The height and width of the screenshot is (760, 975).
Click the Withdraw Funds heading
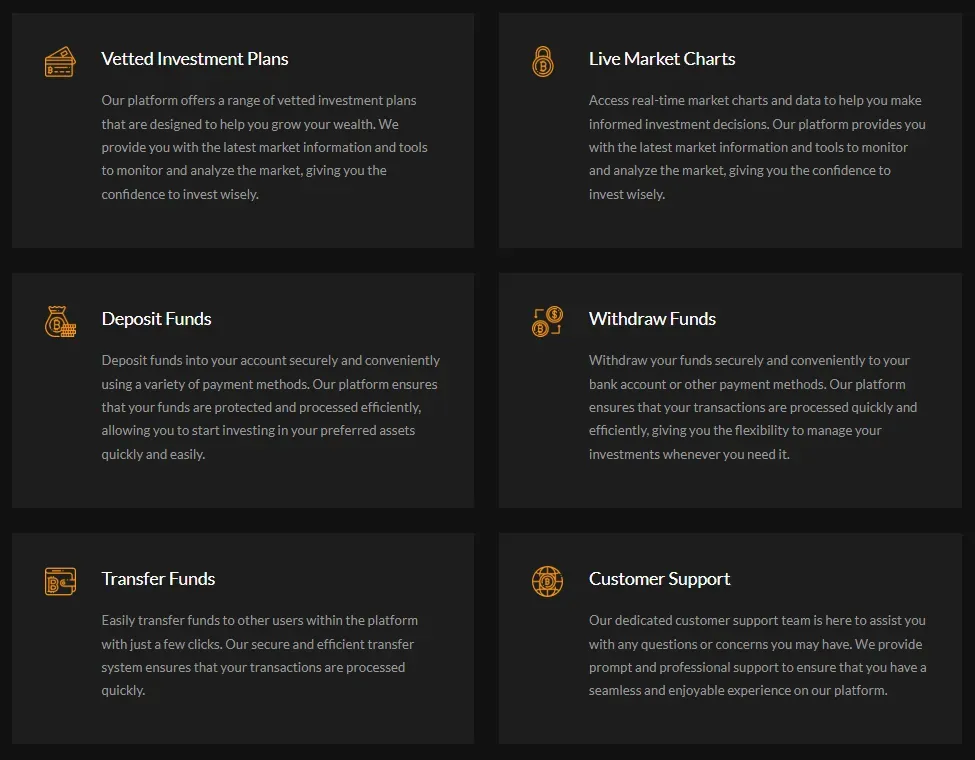(652, 319)
